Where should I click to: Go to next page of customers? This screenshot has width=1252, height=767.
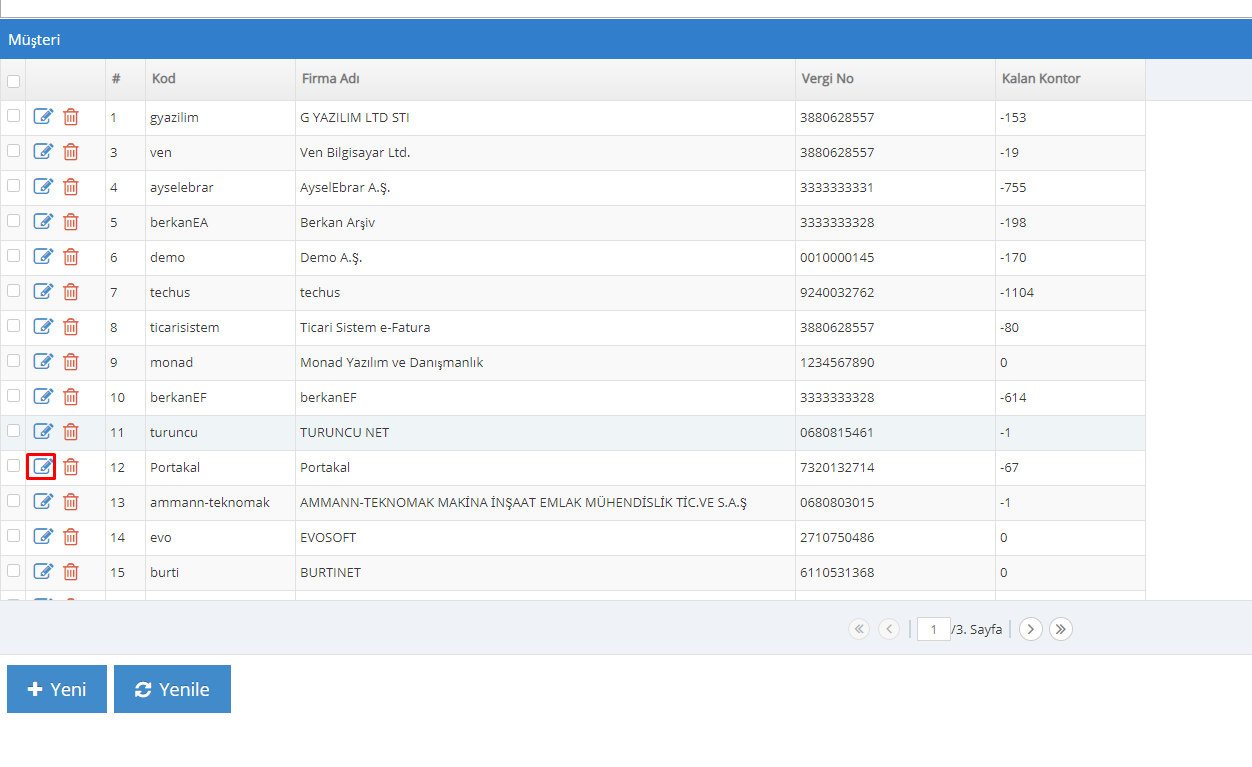click(1031, 629)
